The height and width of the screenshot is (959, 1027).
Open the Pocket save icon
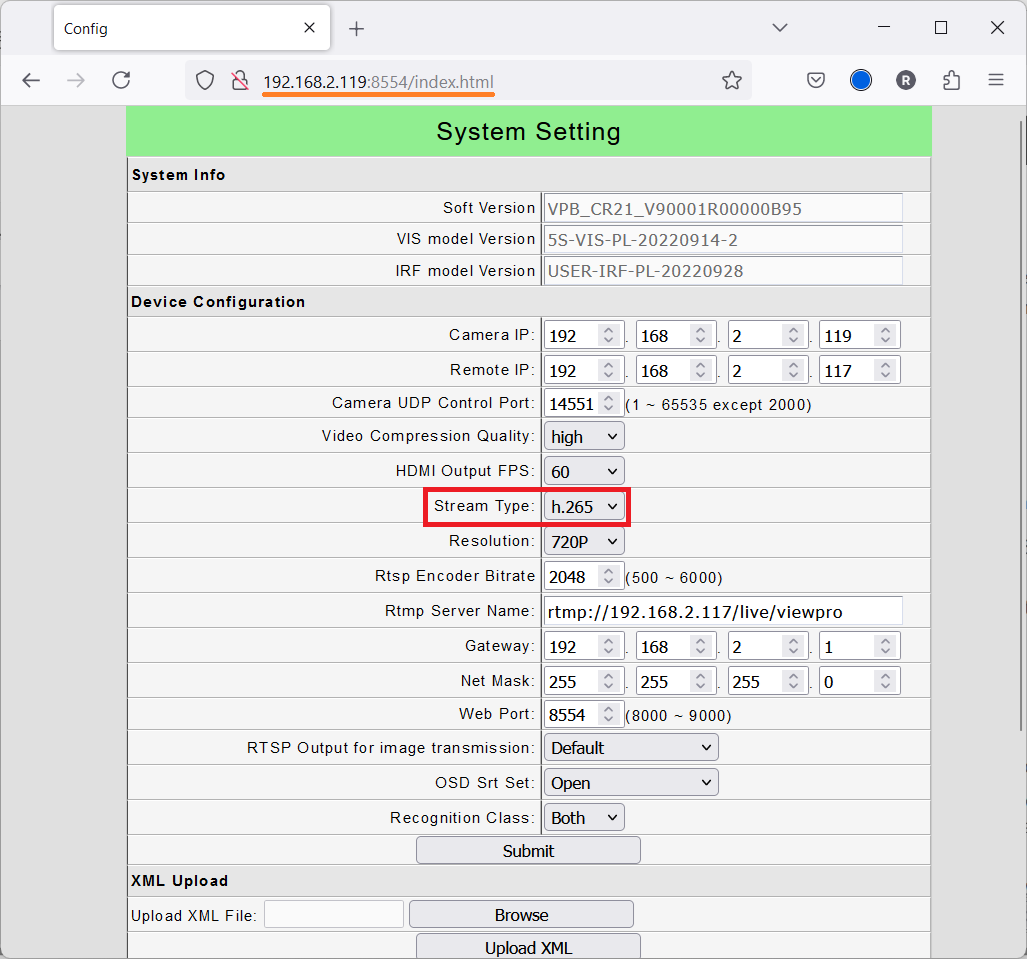click(816, 81)
